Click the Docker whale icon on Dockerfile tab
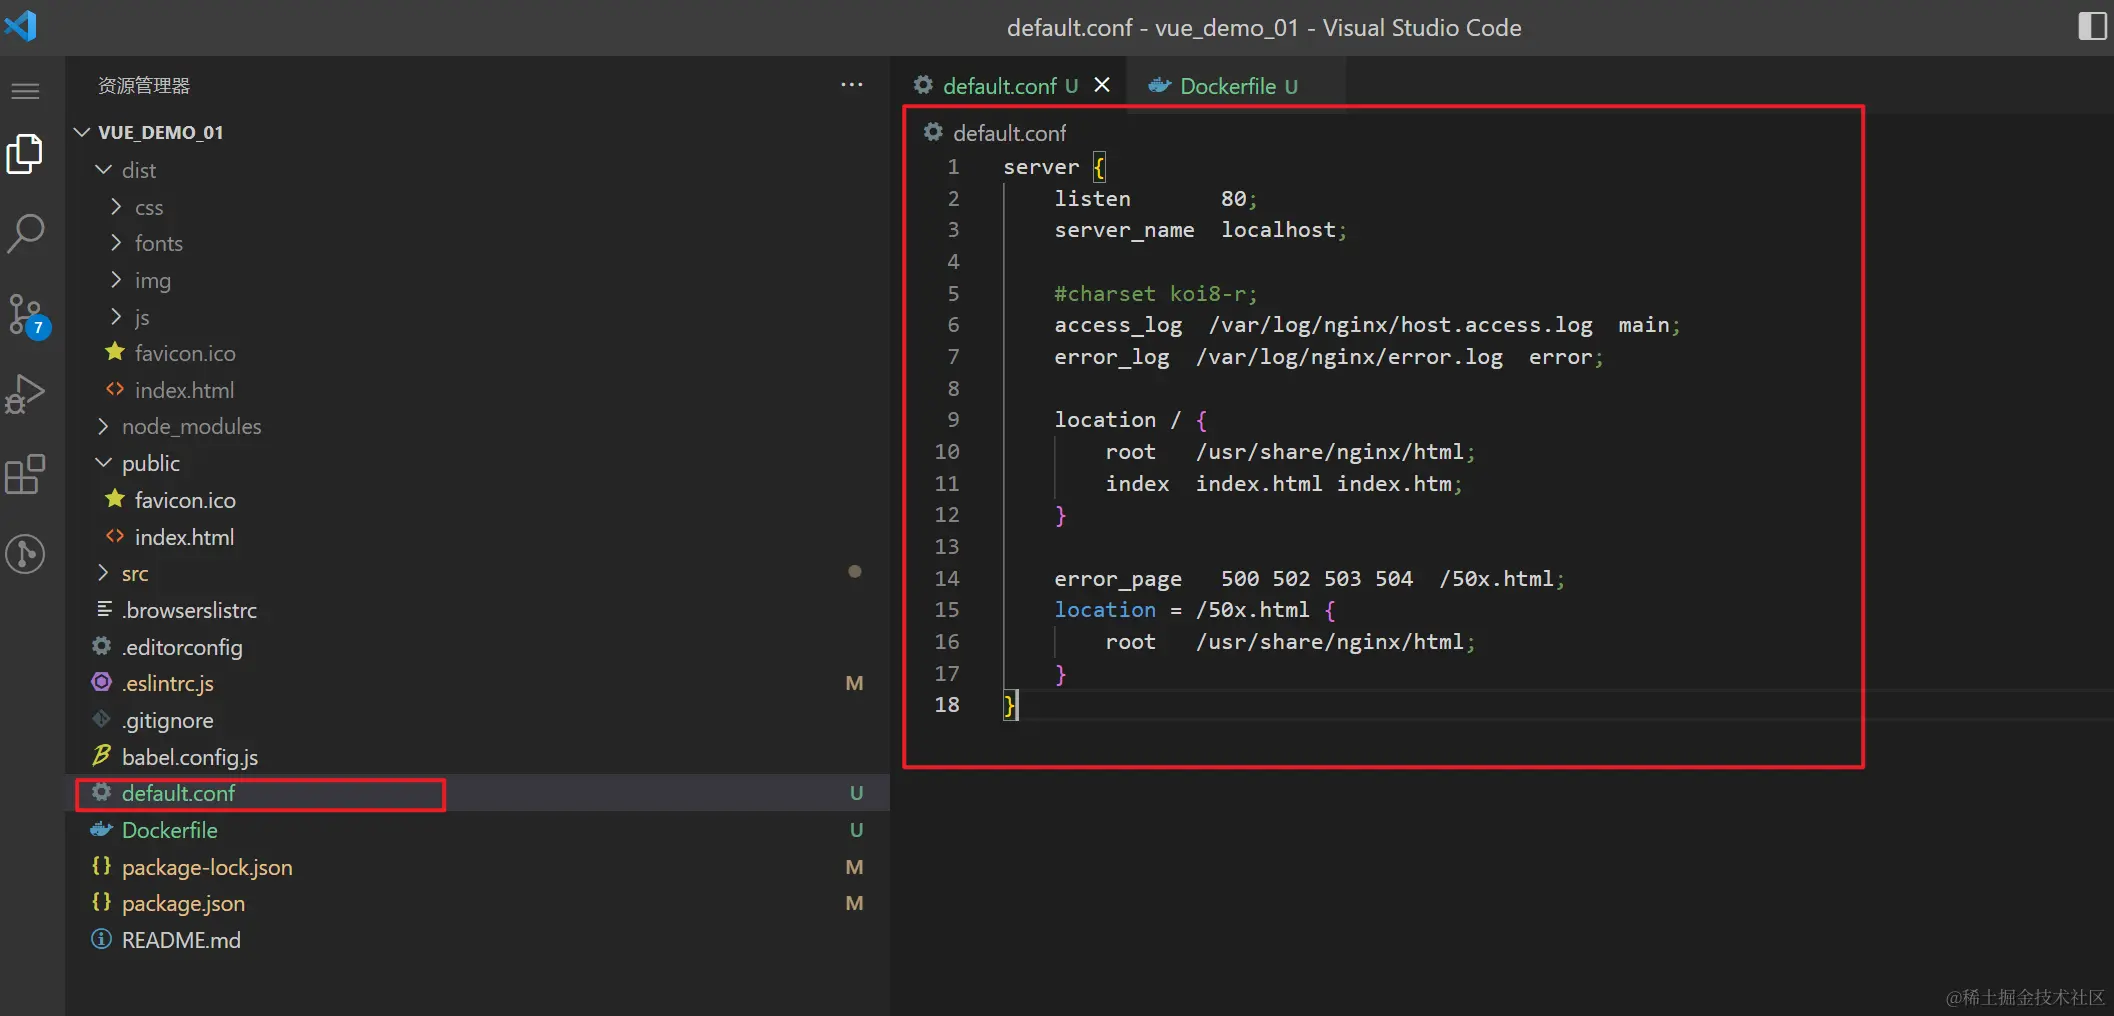Viewport: 2114px width, 1016px height. coord(1159,85)
